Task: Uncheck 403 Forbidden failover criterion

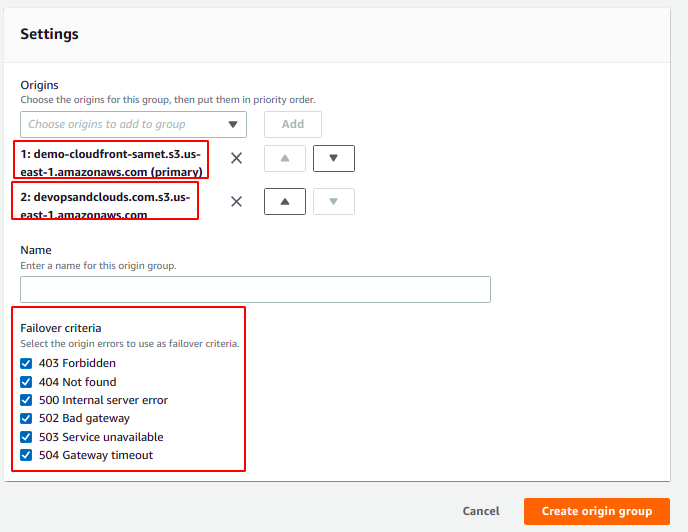Action: [x=26, y=364]
